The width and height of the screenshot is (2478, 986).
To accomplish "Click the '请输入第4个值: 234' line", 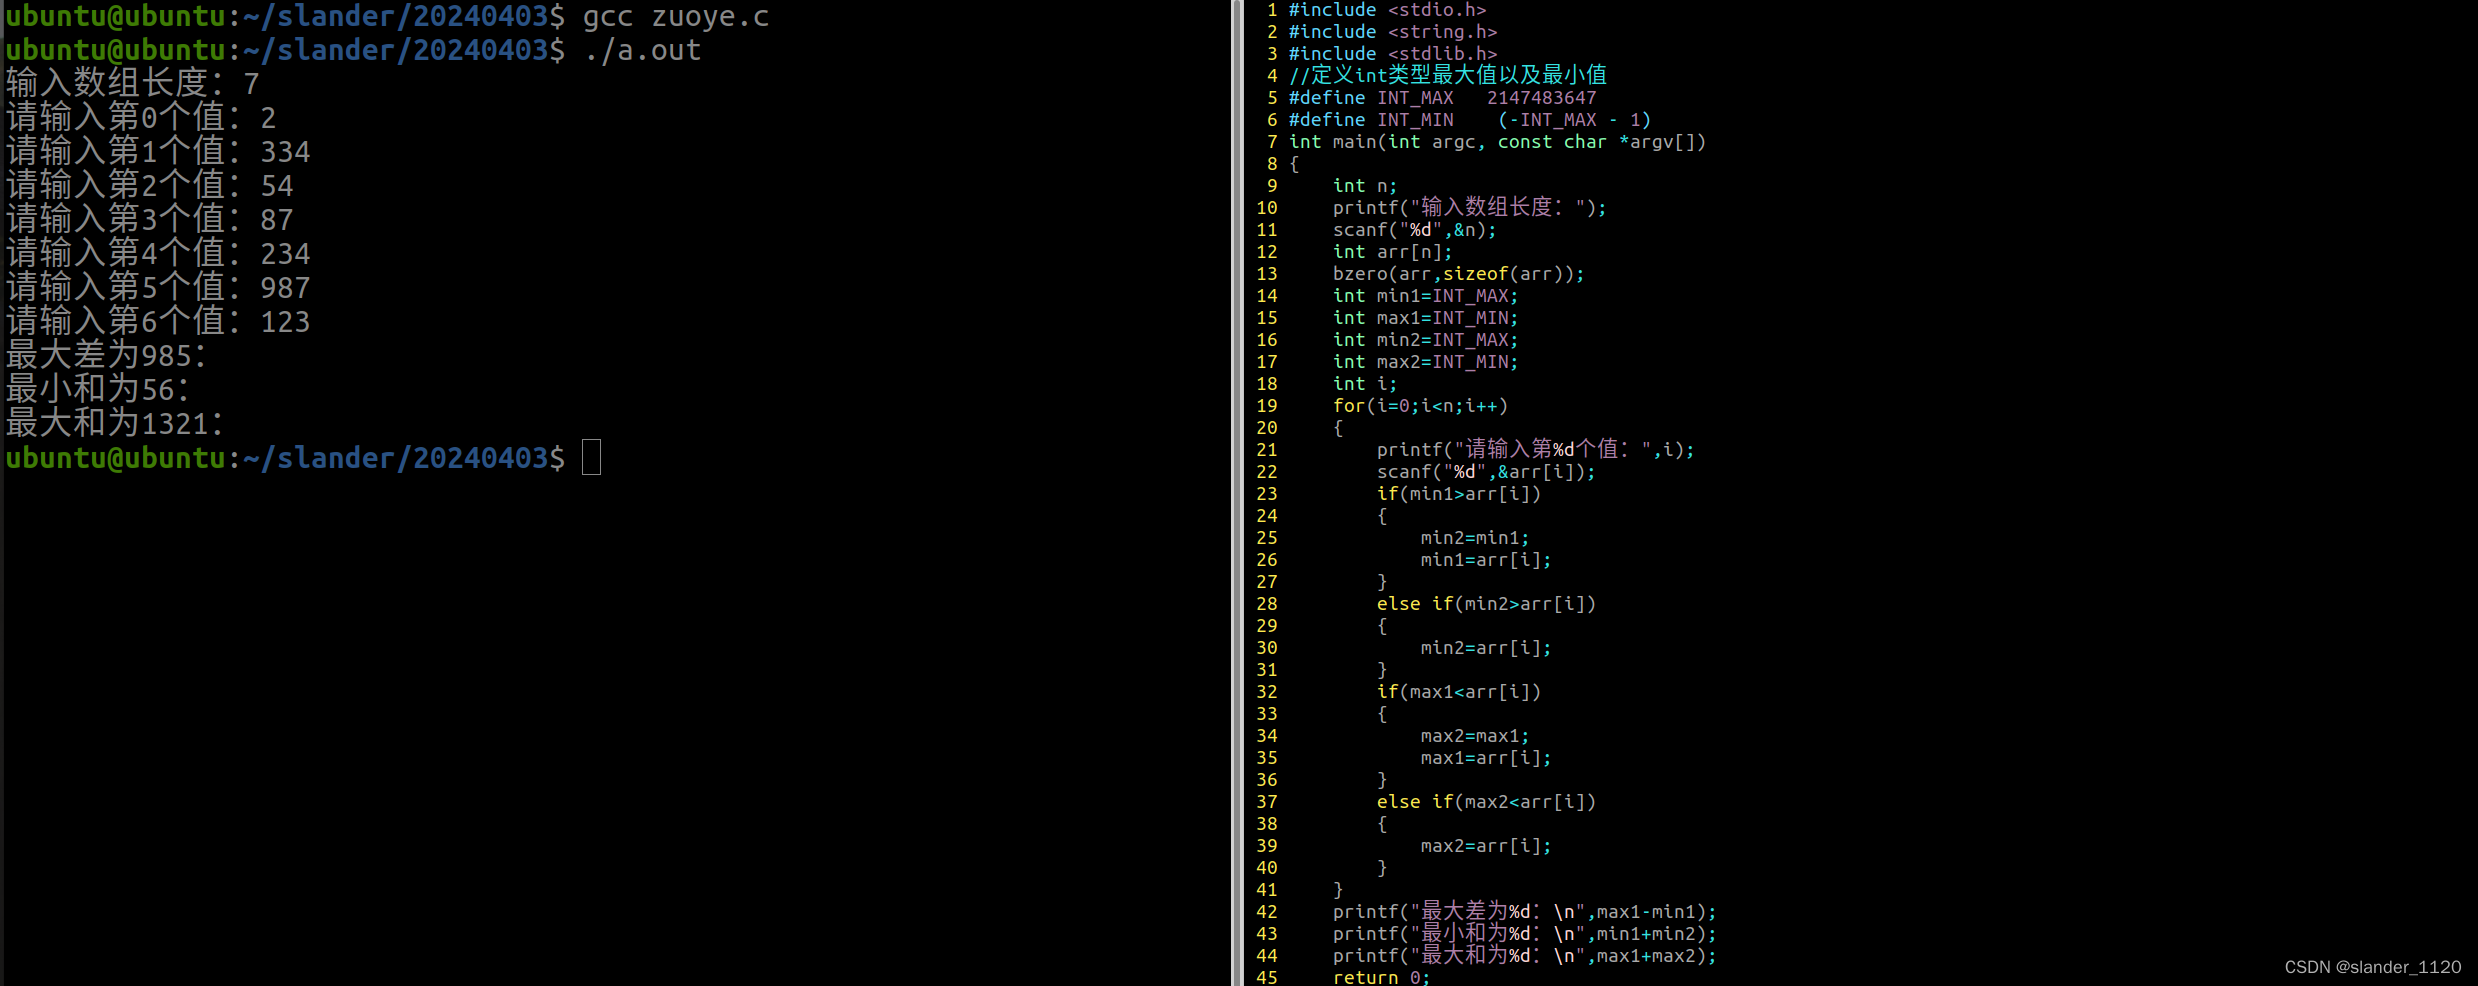I will 158,254.
